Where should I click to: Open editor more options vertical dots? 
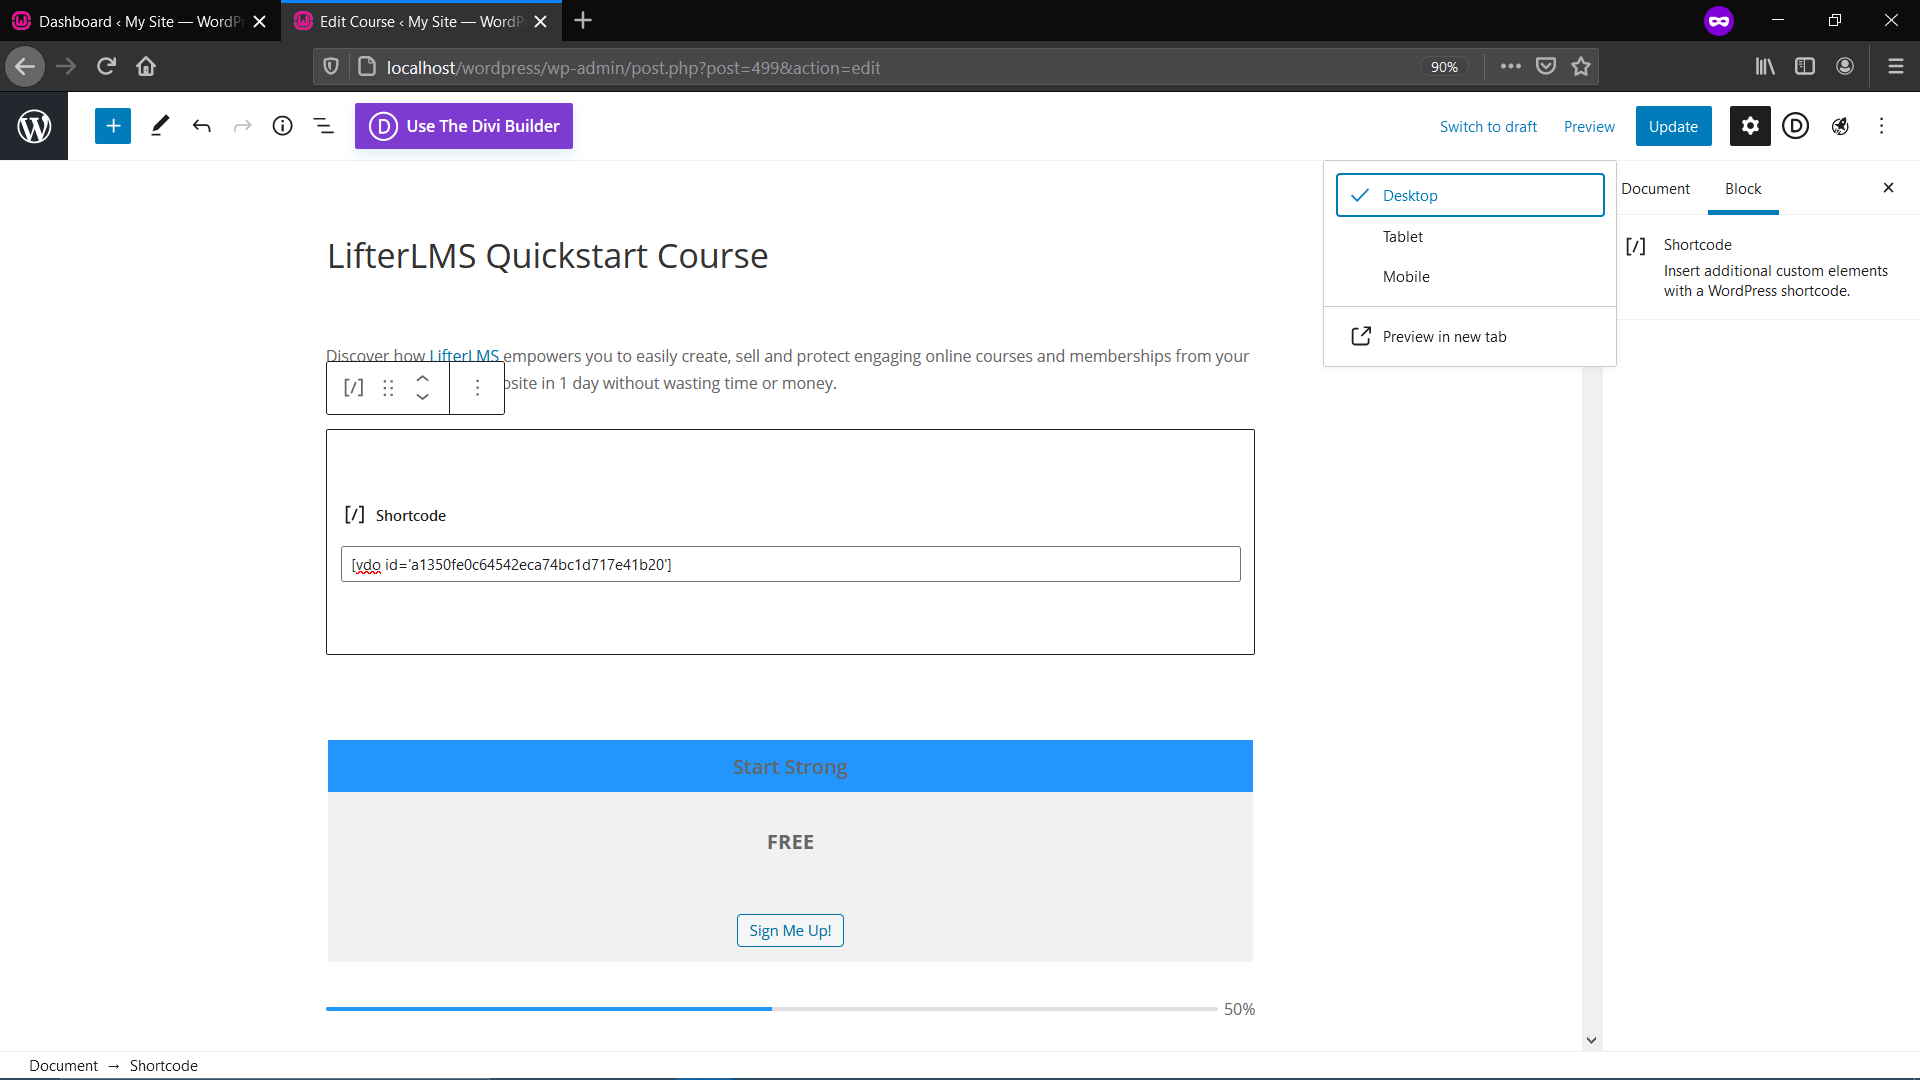click(1882, 126)
